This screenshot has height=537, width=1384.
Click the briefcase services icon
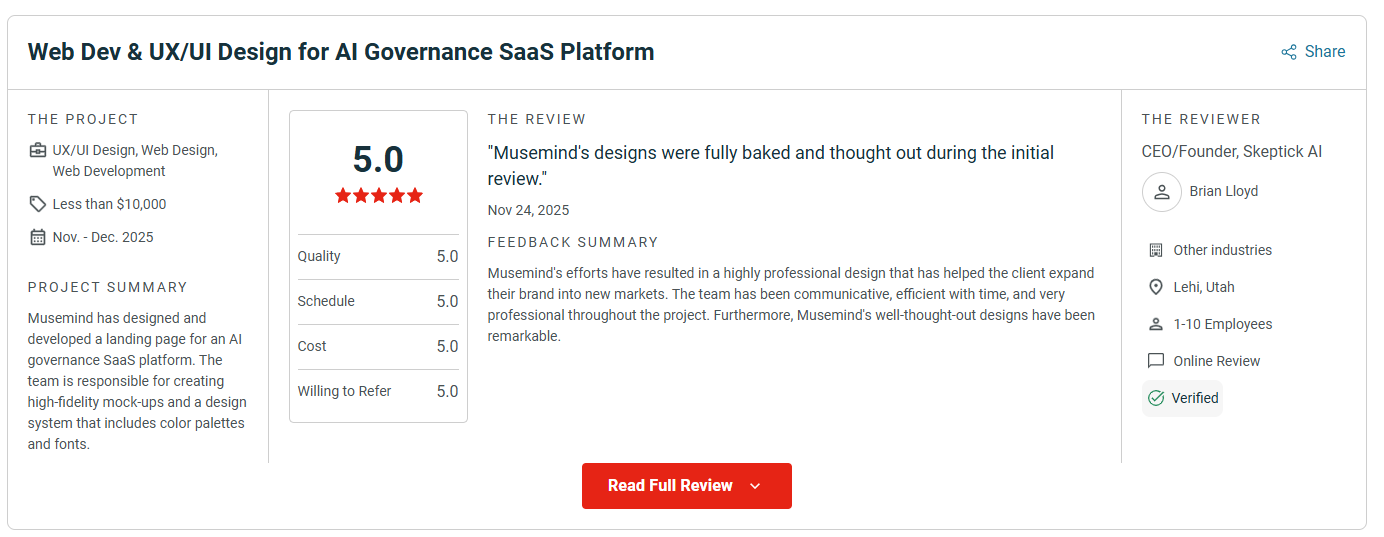tap(37, 151)
